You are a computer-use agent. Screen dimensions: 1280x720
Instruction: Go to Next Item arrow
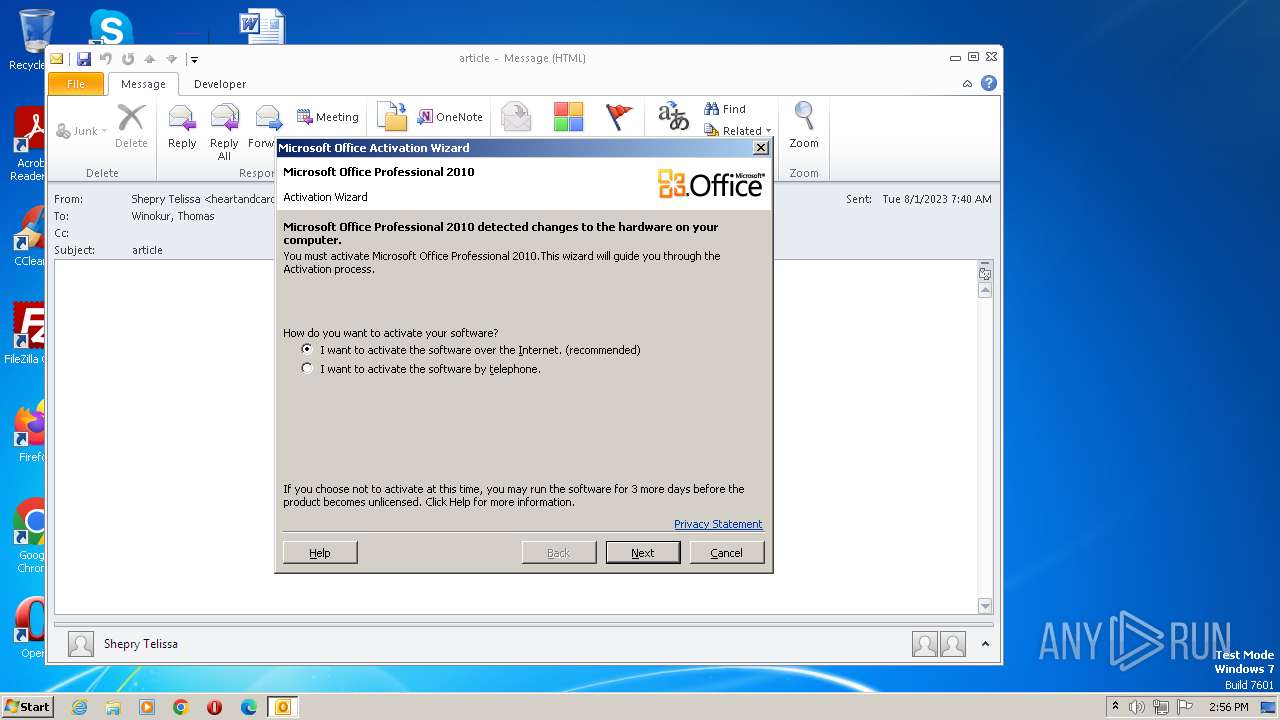[171, 59]
